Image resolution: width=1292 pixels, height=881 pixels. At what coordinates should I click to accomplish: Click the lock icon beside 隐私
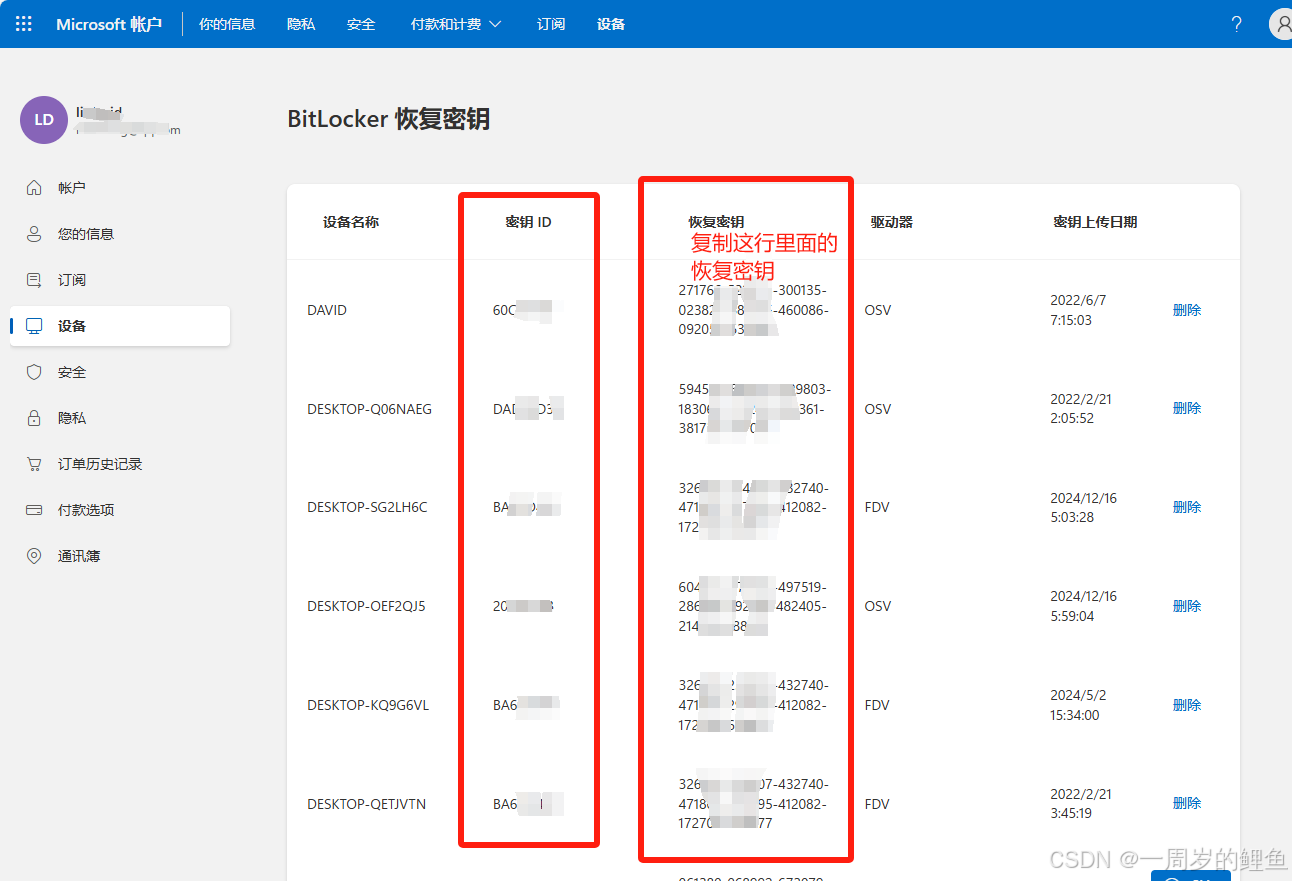(x=34, y=418)
